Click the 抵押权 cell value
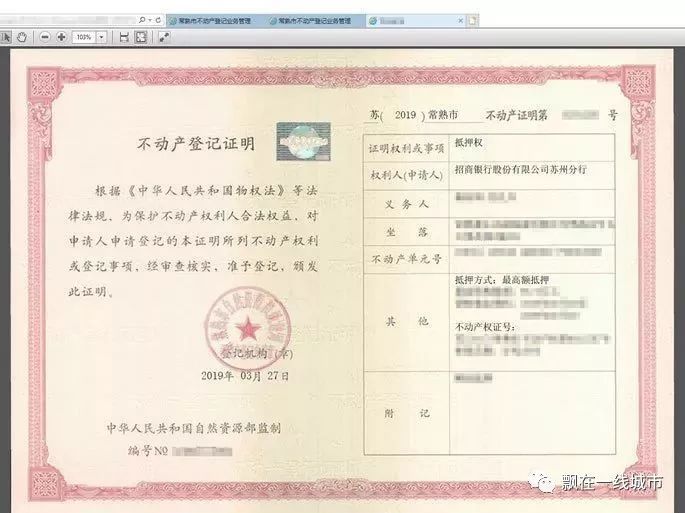 [469, 143]
